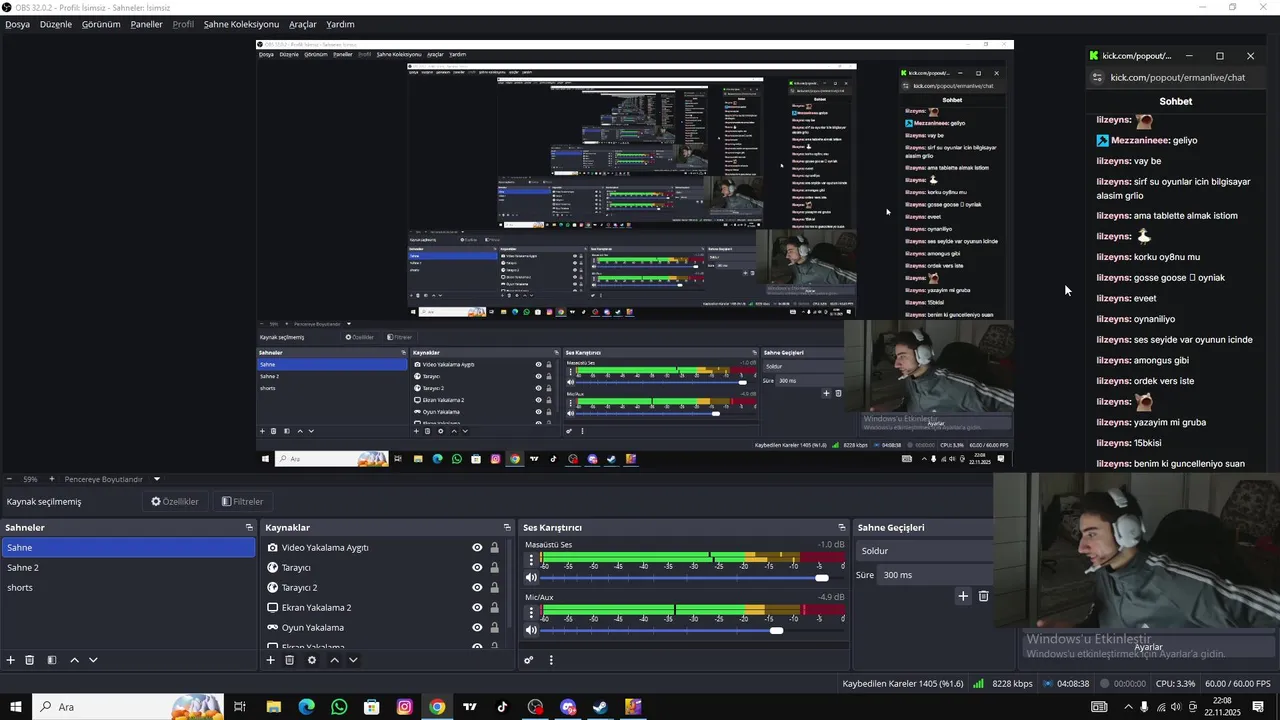The height and width of the screenshot is (720, 1280).
Task: Add a transition with plus icon in Sahne Geçişleri
Action: [x=963, y=596]
